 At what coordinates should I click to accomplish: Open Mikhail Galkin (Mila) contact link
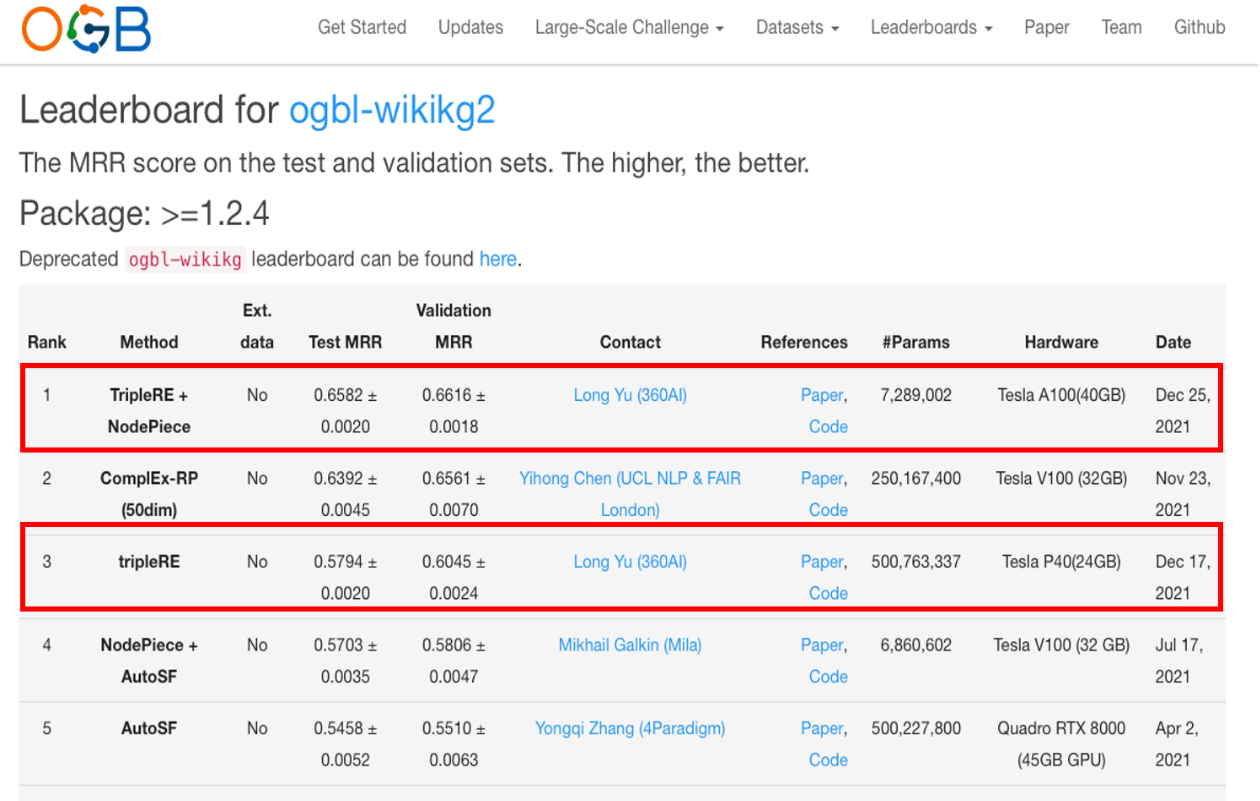[630, 645]
